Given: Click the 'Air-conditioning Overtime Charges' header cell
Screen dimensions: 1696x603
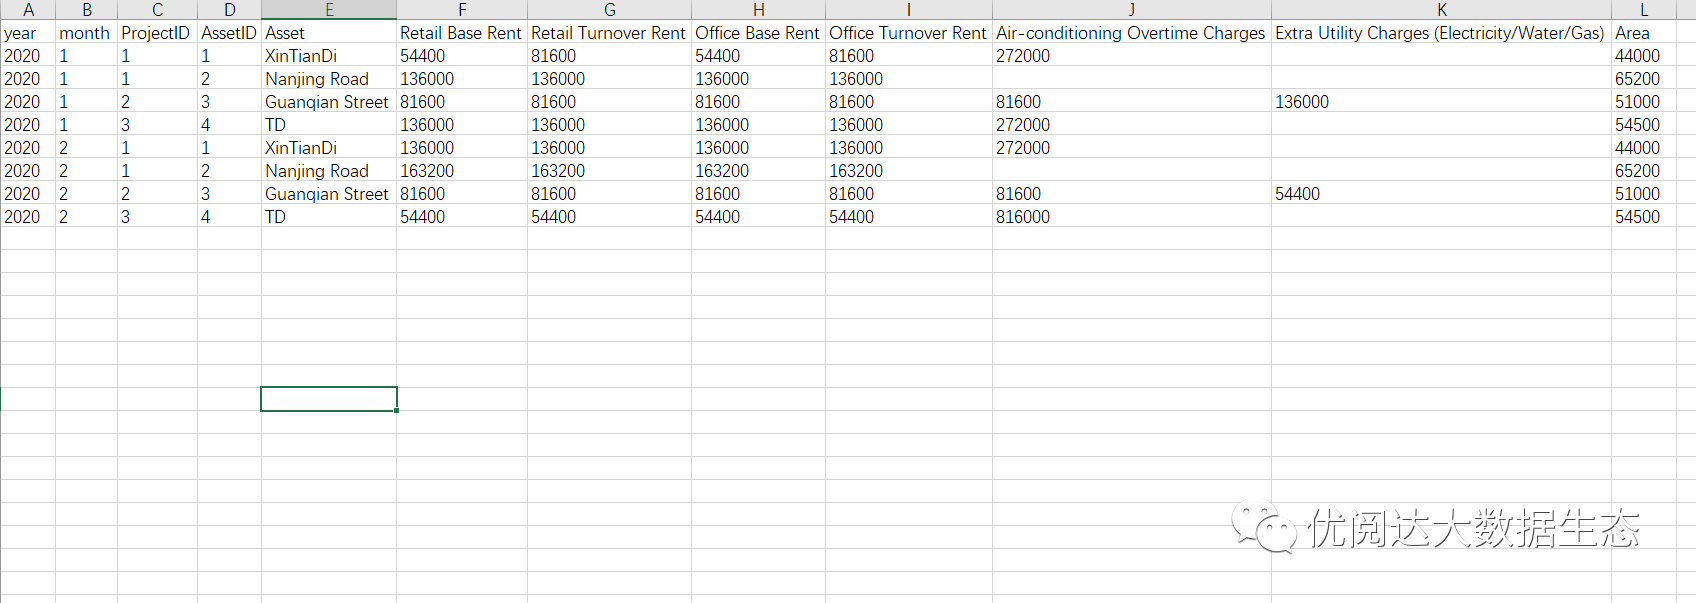Looking at the screenshot, I should [x=1132, y=33].
